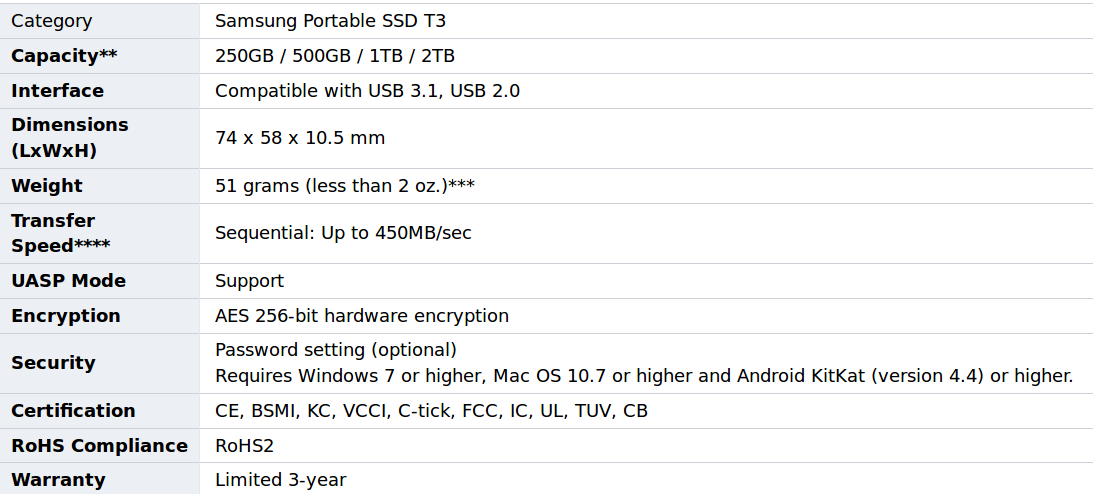
Task: Select the Interface row header
Action: [x=57, y=91]
